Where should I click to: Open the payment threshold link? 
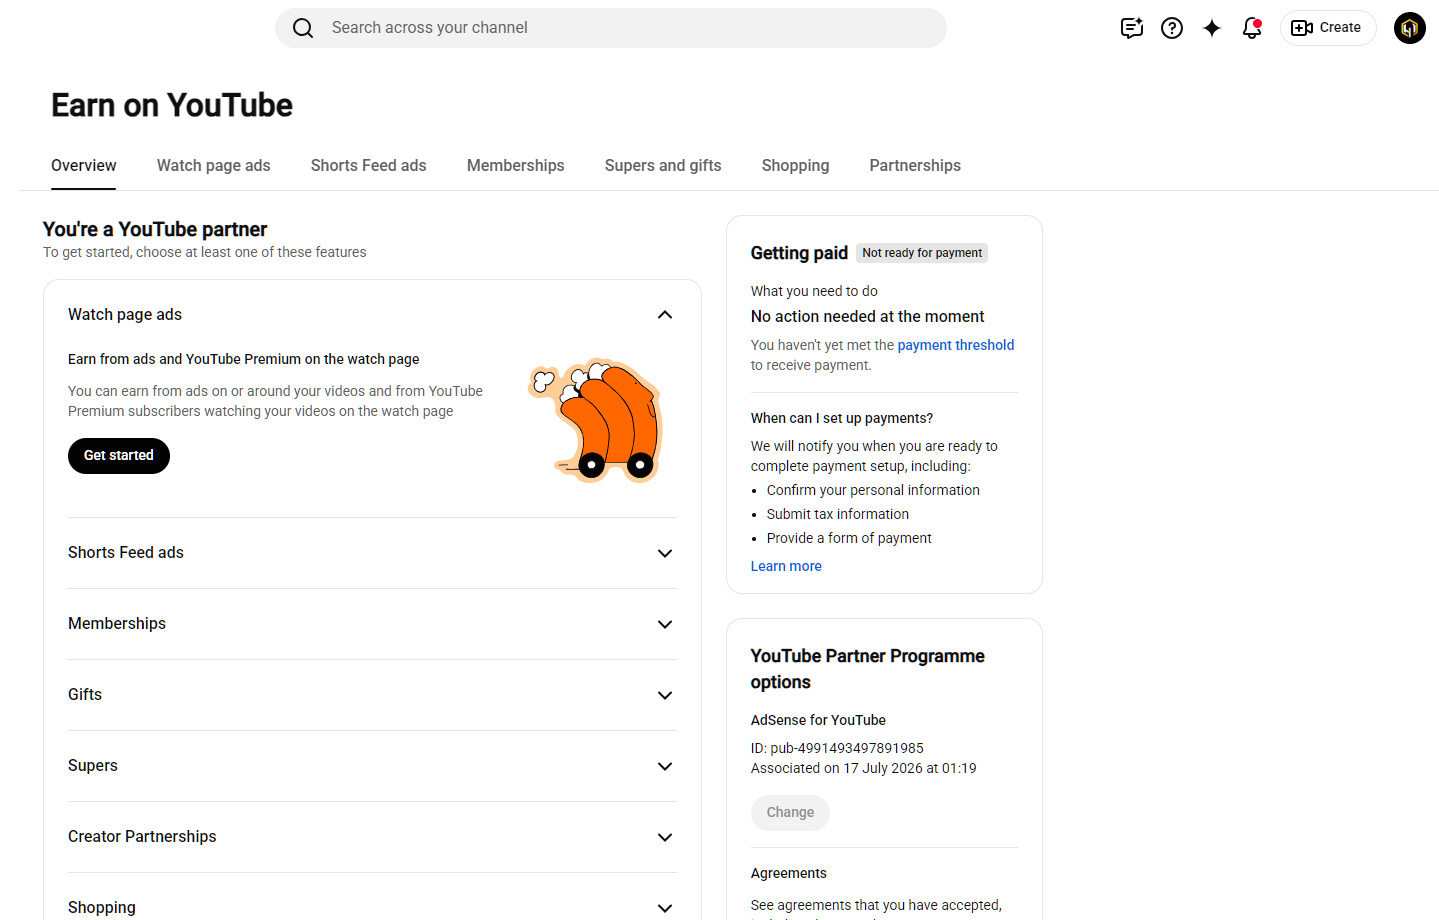(956, 345)
